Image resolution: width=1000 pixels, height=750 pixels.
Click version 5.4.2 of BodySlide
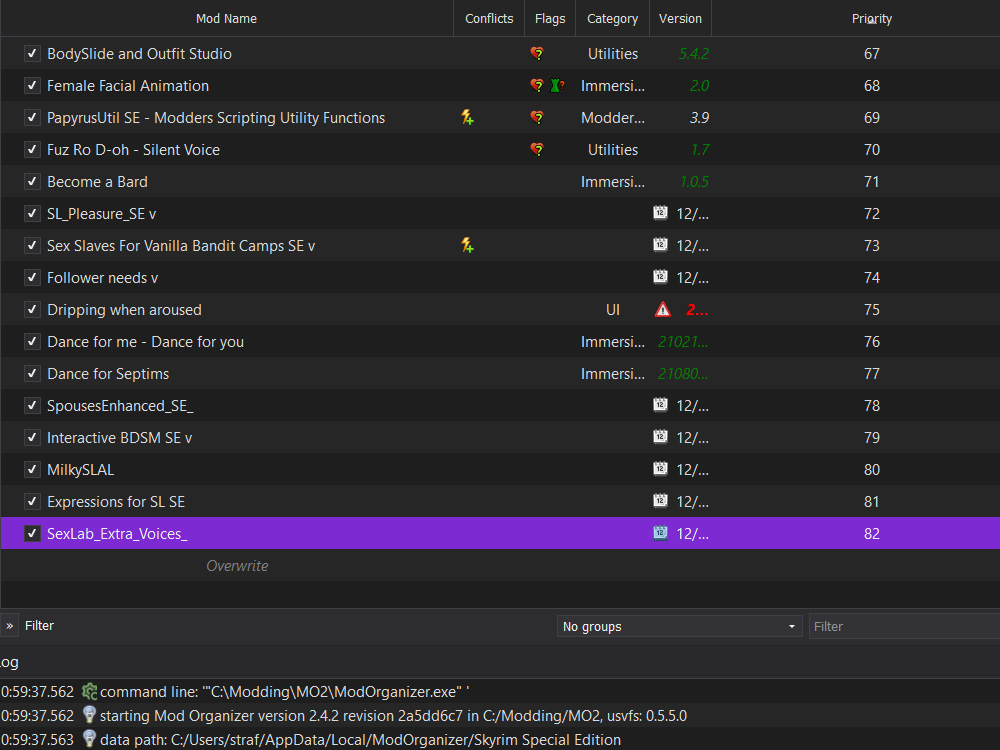coord(694,54)
